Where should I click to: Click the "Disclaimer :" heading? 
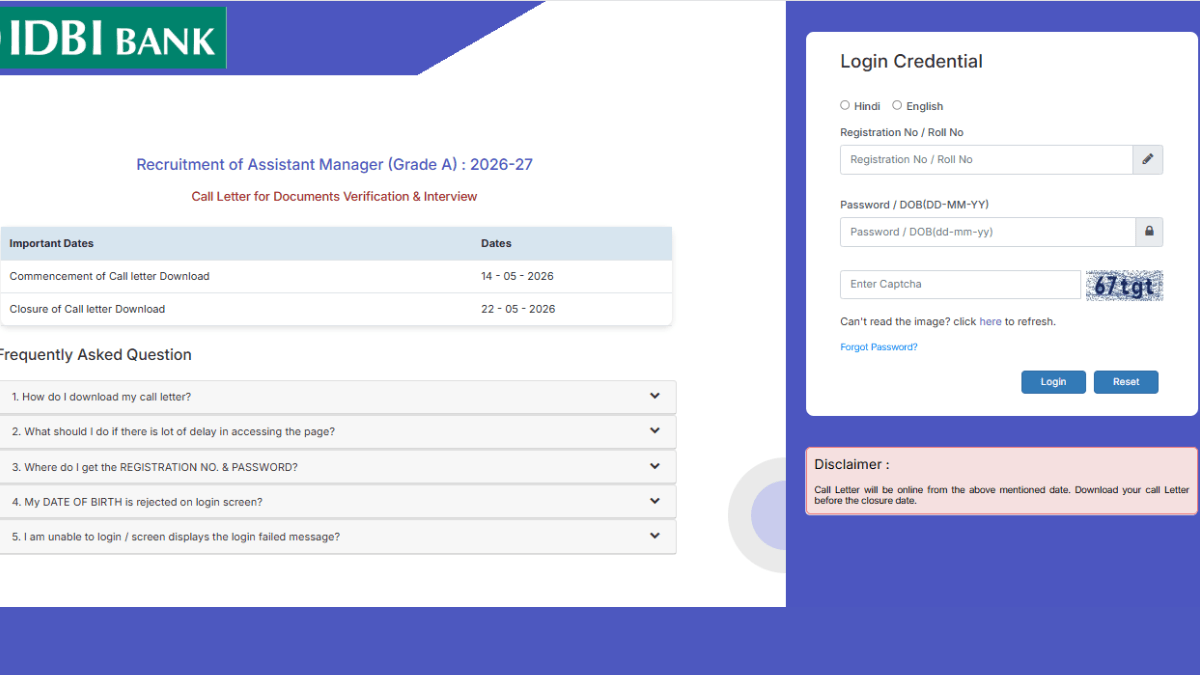pyautogui.click(x=851, y=464)
